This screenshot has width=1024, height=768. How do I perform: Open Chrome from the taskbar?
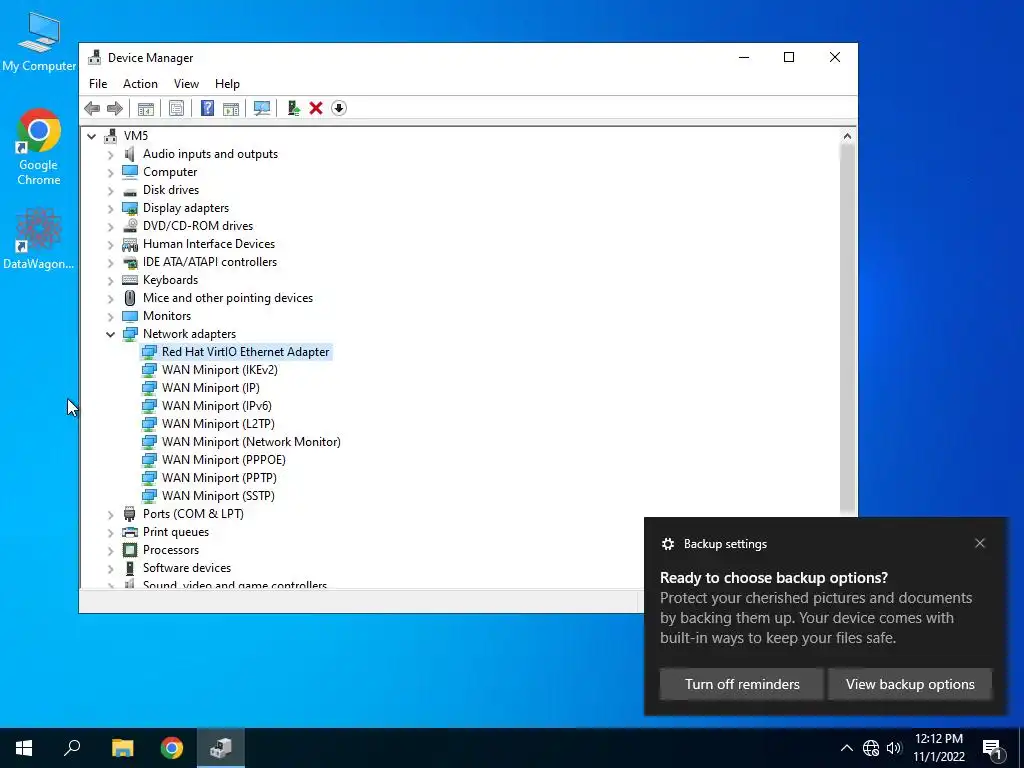coord(172,748)
